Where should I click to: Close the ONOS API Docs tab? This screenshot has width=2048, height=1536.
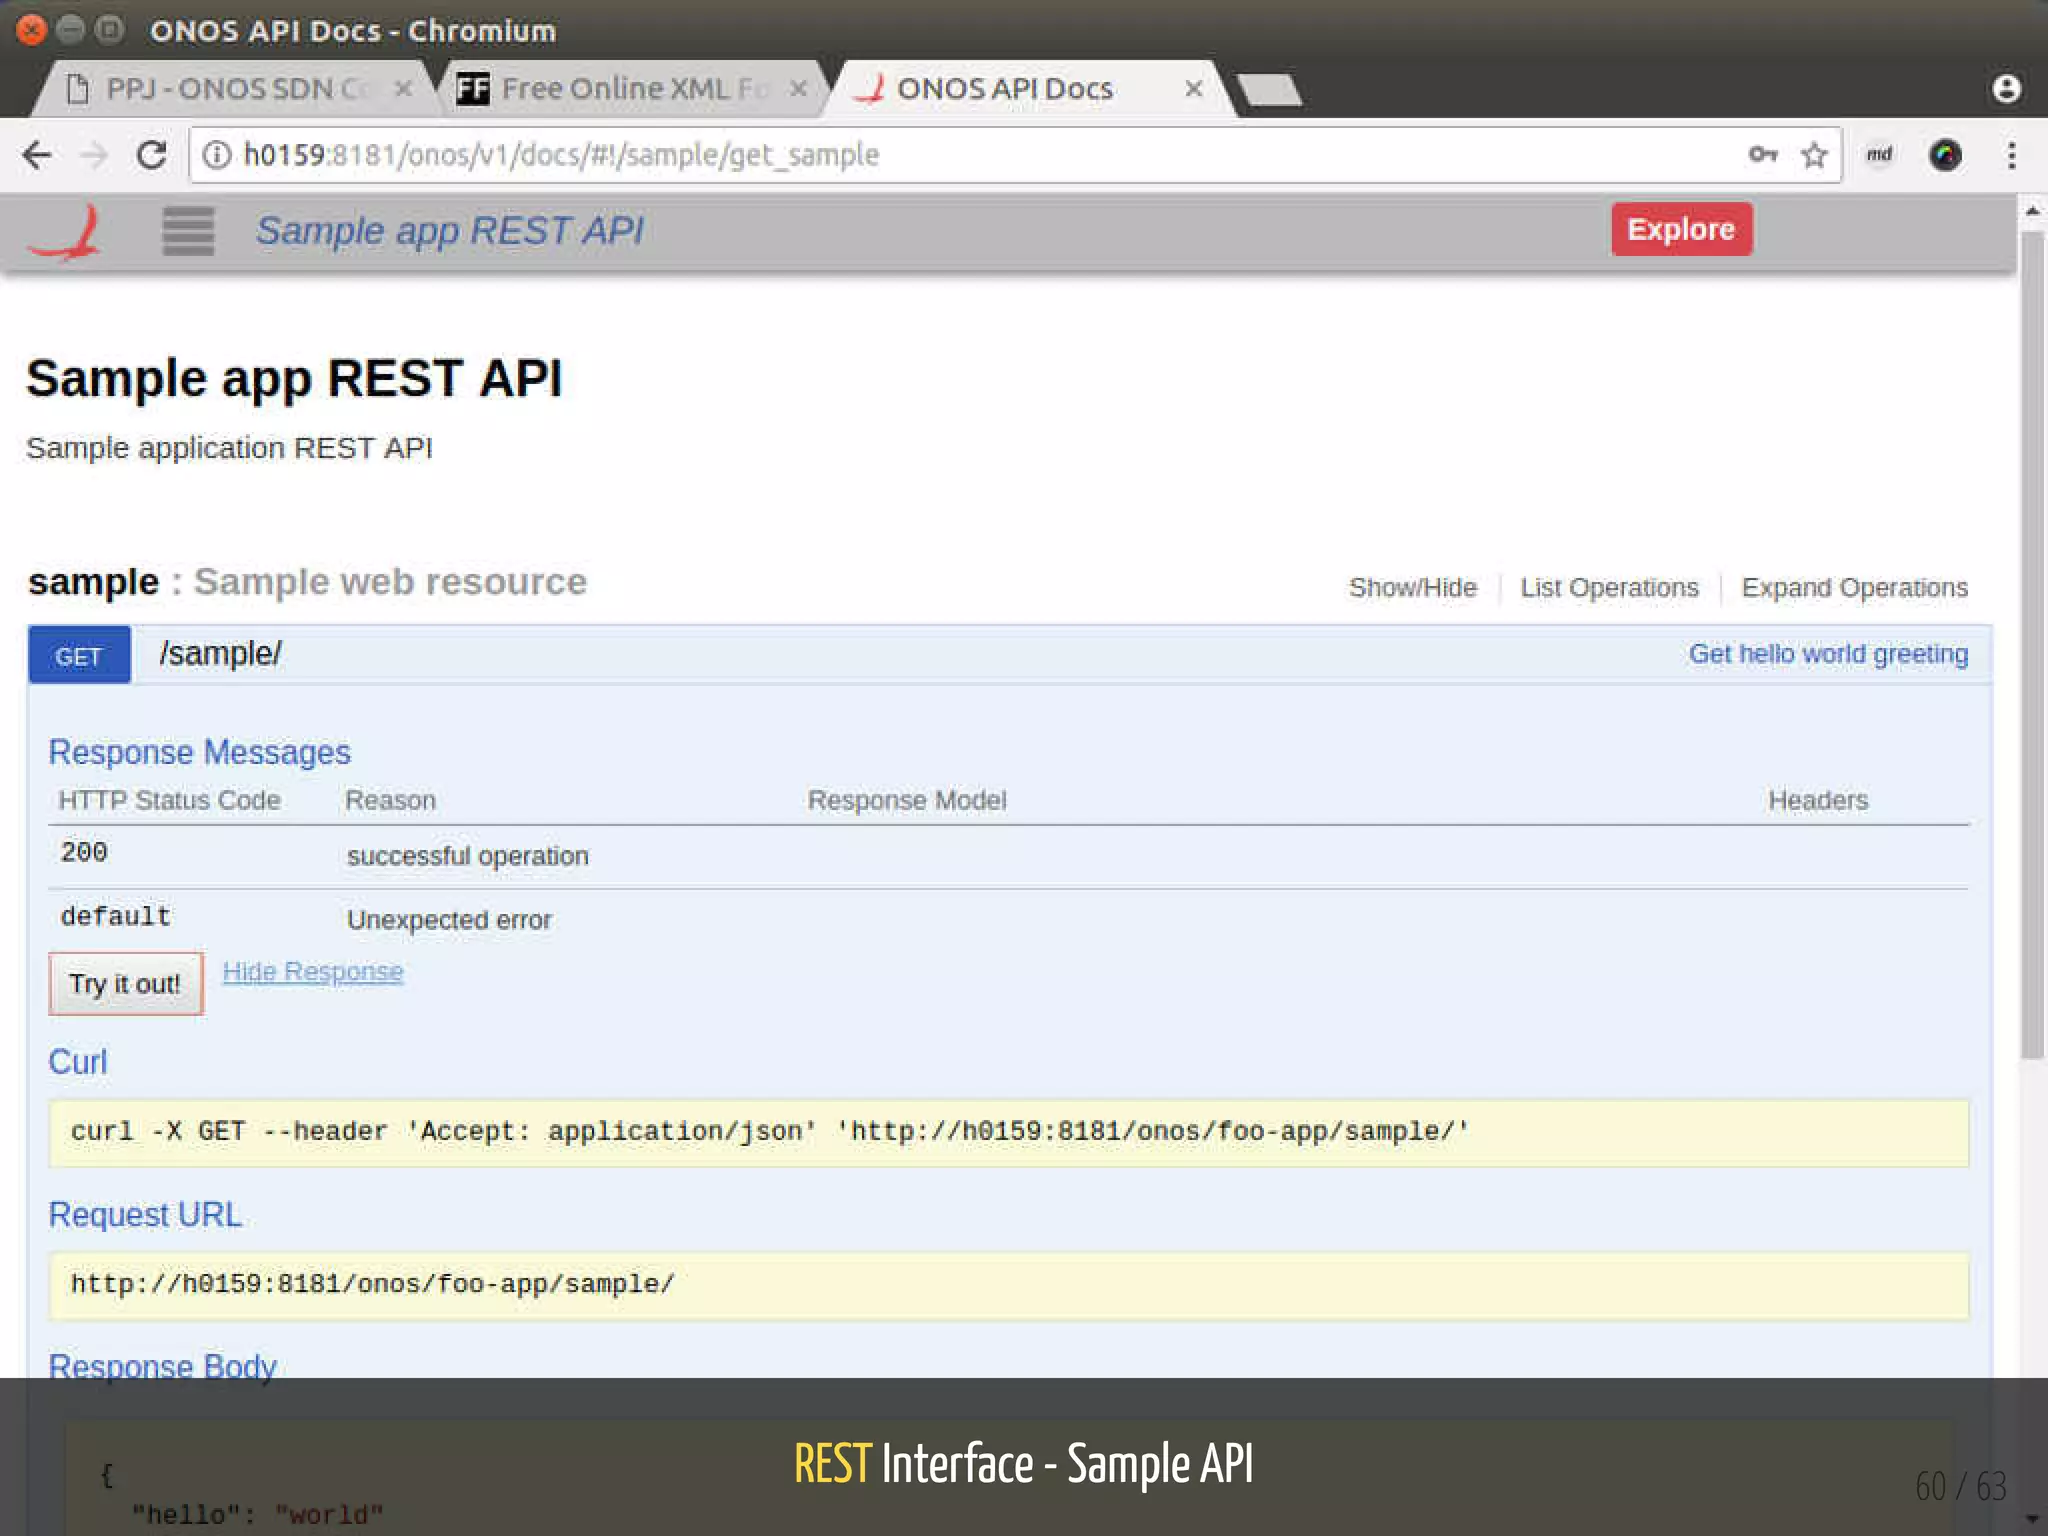click(x=1193, y=89)
